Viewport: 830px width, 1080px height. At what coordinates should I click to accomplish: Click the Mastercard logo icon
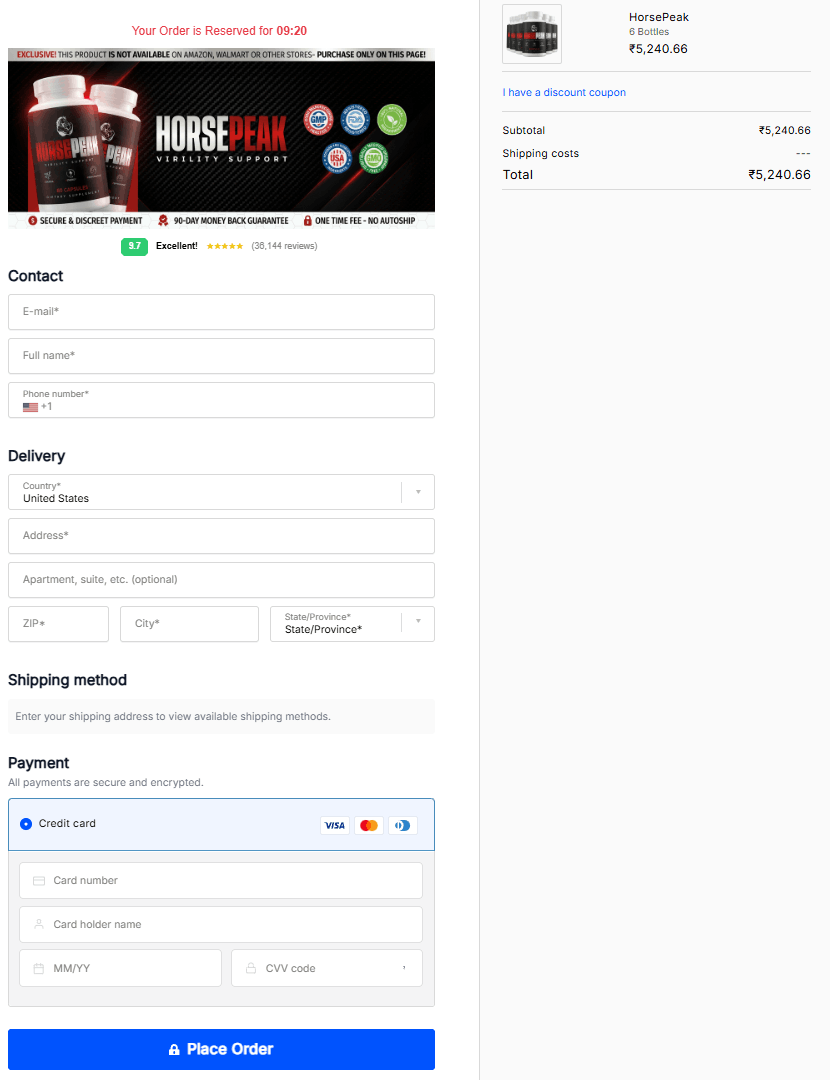(369, 825)
